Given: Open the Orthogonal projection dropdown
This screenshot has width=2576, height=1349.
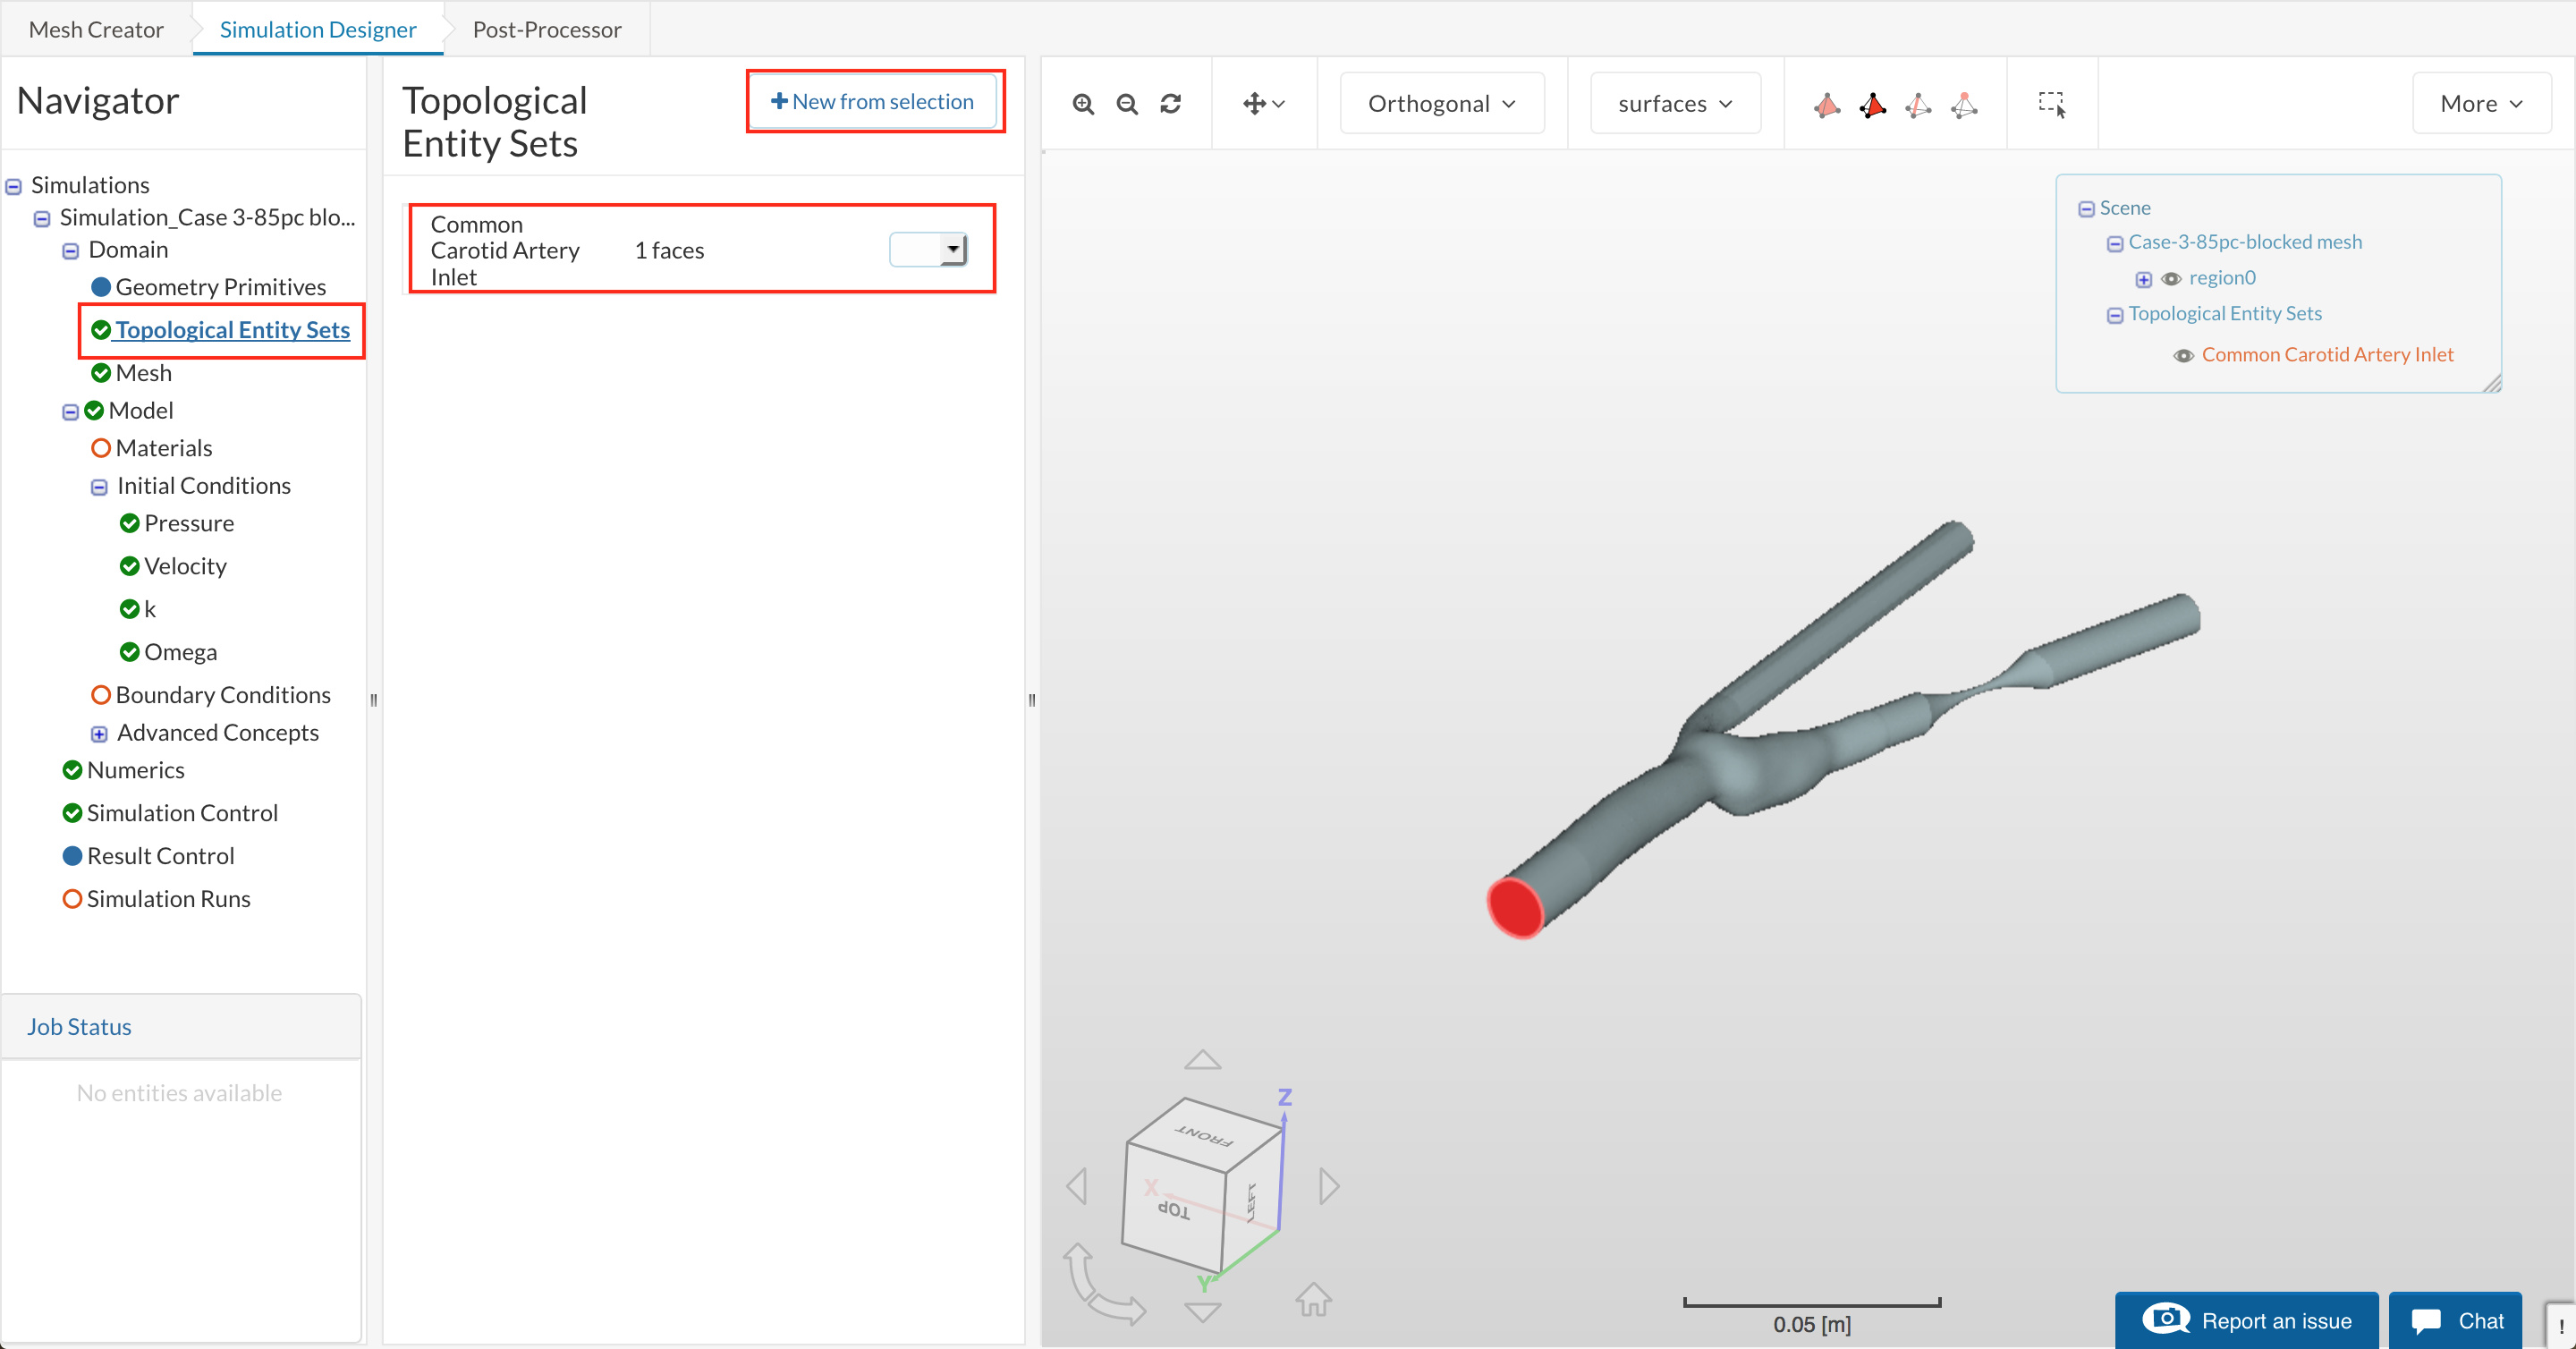Looking at the screenshot, I should [1441, 104].
